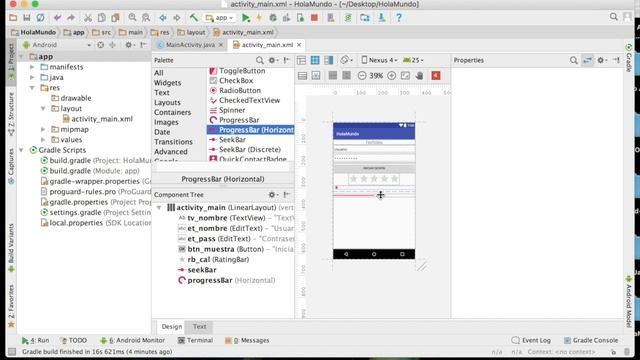Show Design and Blueprint side by side

click(329, 60)
